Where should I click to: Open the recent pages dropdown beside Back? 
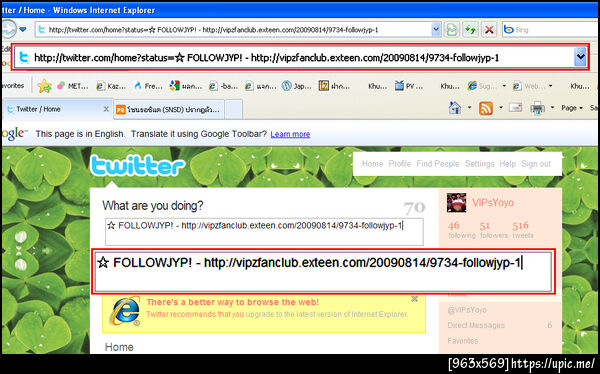[x=23, y=29]
